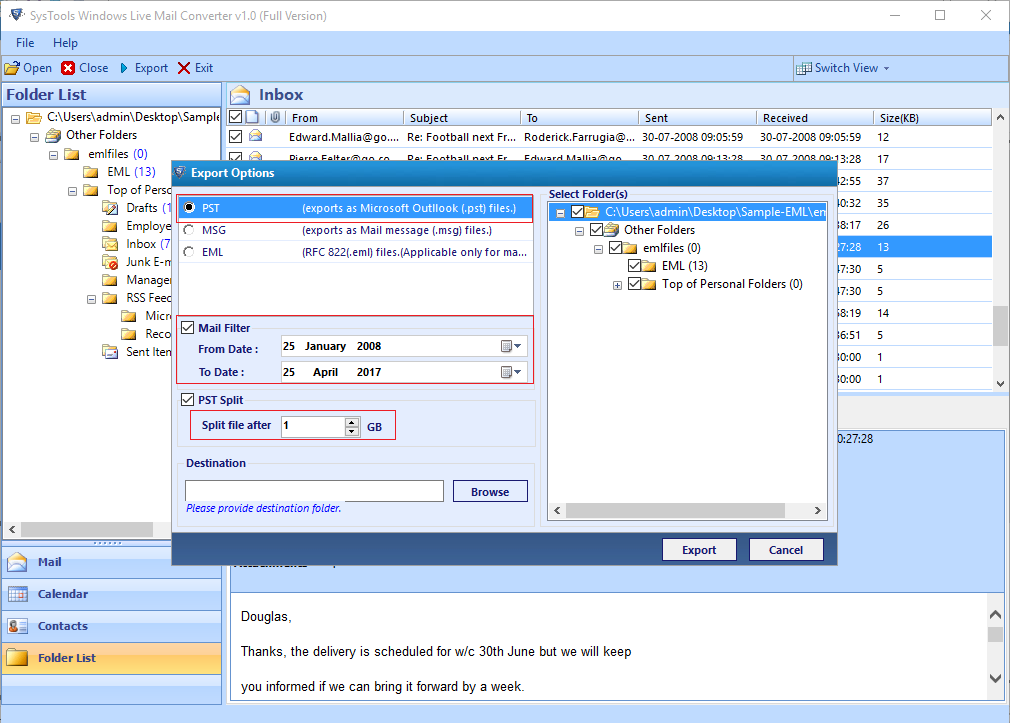This screenshot has width=1010, height=723.
Task: Uncheck Top of Personal Folders checkbox
Action: tap(634, 284)
